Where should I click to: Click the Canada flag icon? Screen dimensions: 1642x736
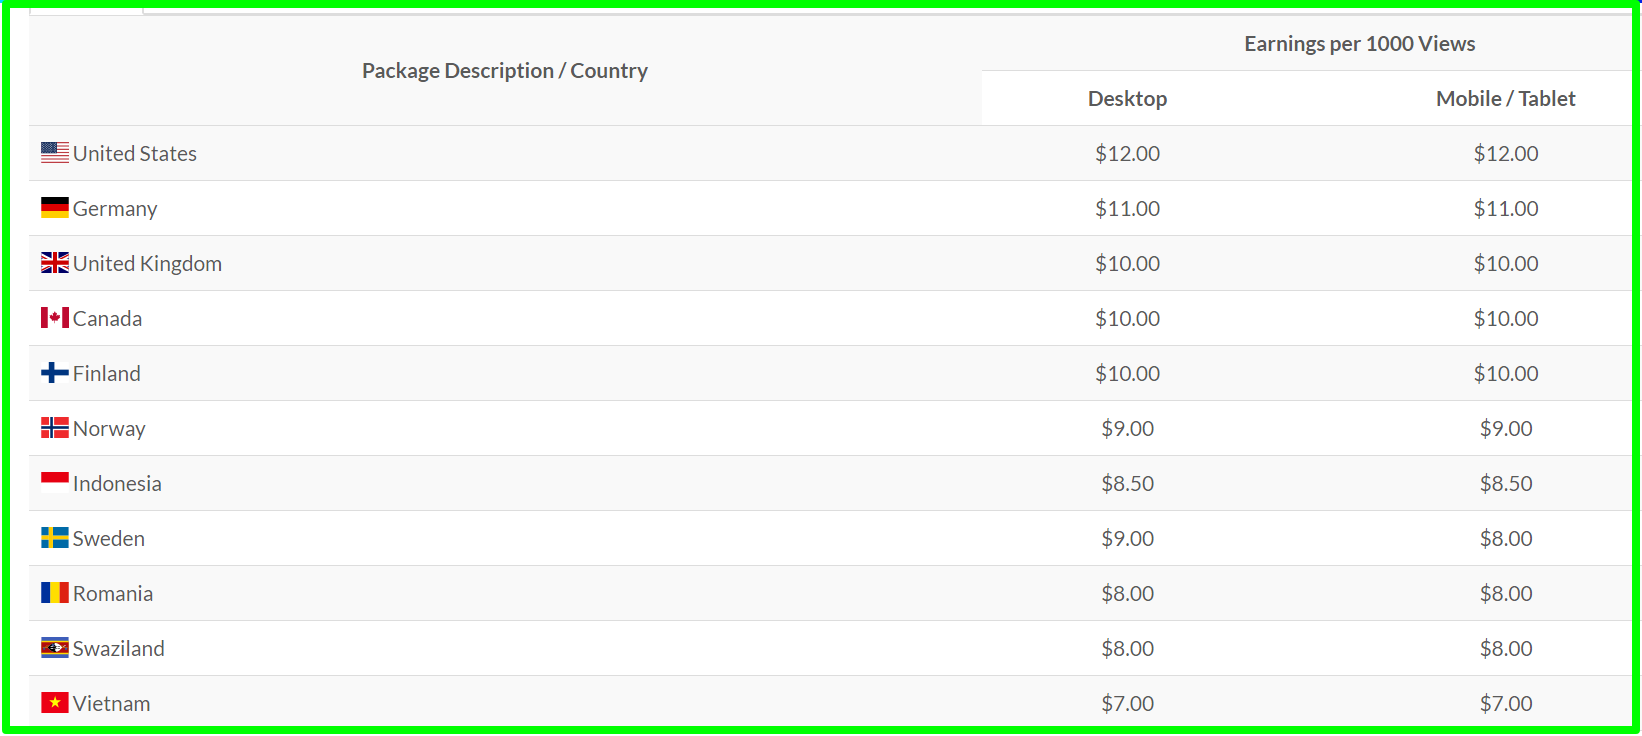(x=55, y=317)
